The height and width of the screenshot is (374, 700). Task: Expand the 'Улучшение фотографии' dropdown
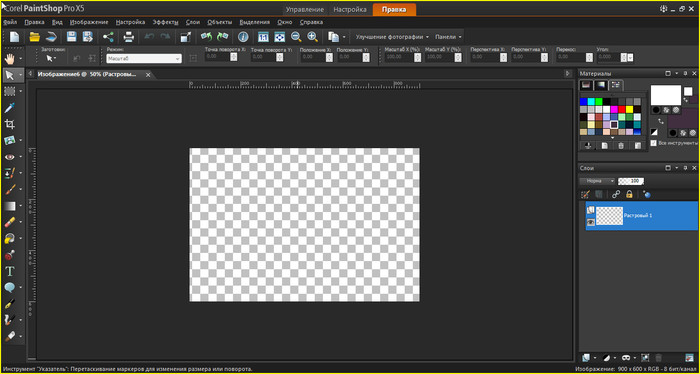[392, 37]
